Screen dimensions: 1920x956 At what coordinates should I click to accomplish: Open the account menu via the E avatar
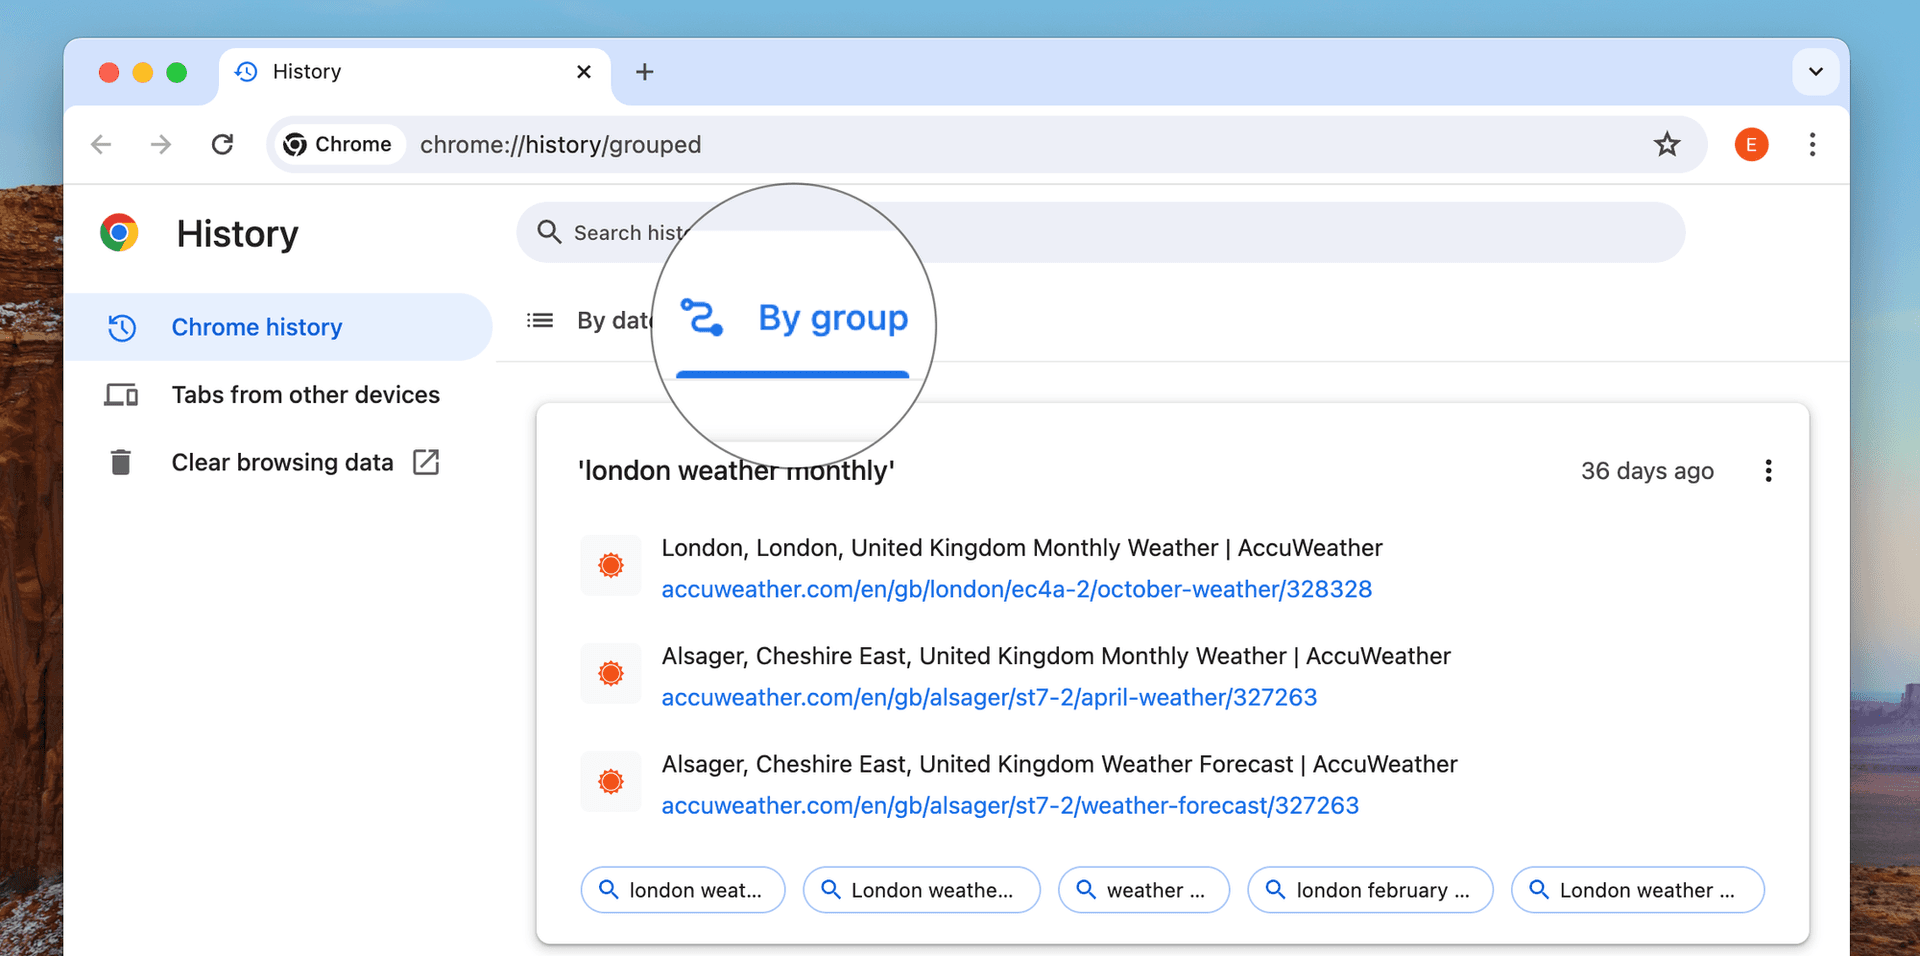tap(1751, 144)
